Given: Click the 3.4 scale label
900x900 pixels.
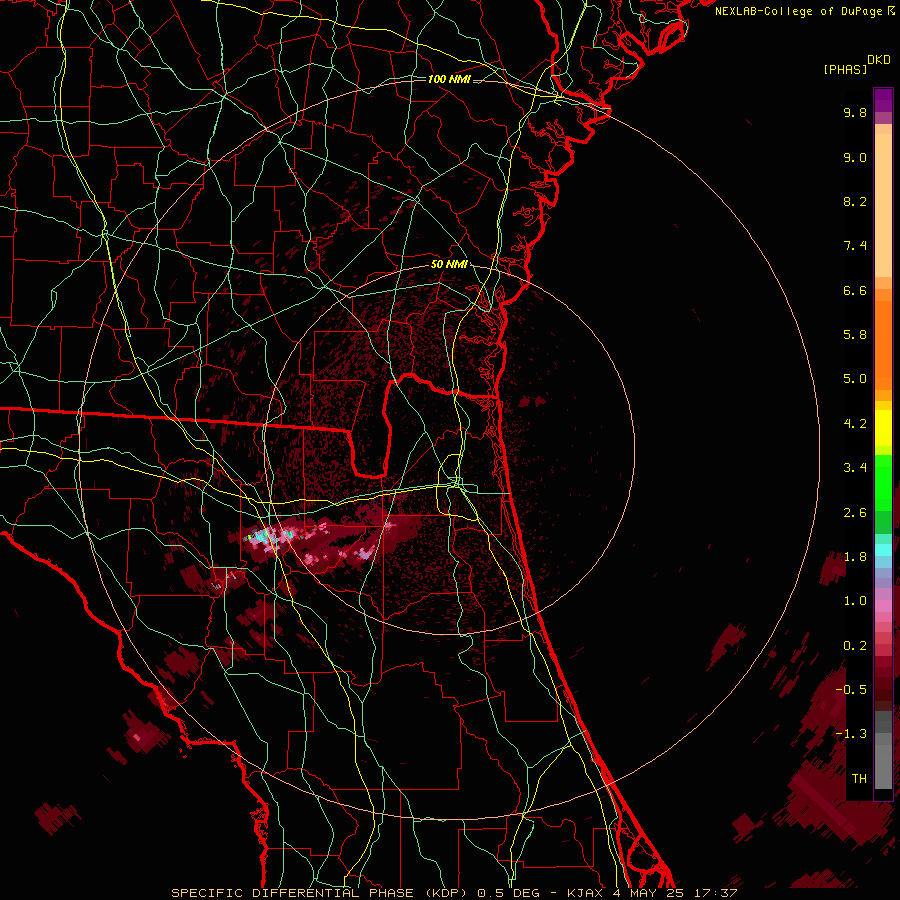Looking at the screenshot, I should [x=855, y=468].
